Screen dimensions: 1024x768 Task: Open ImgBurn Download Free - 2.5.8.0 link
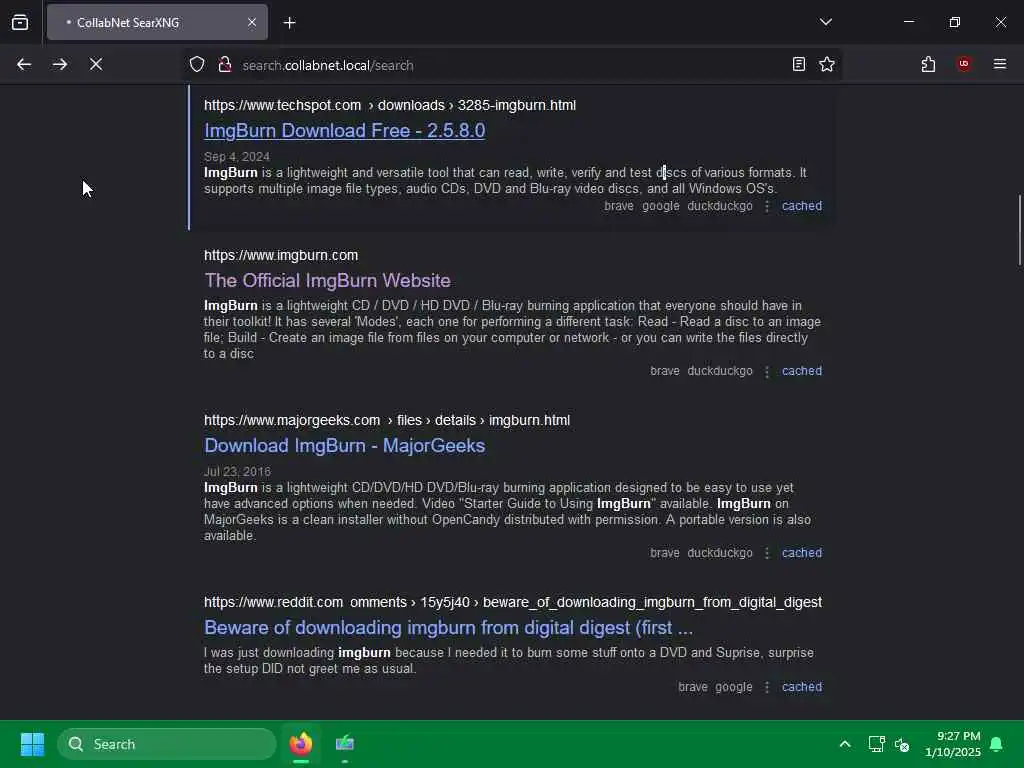(x=344, y=131)
